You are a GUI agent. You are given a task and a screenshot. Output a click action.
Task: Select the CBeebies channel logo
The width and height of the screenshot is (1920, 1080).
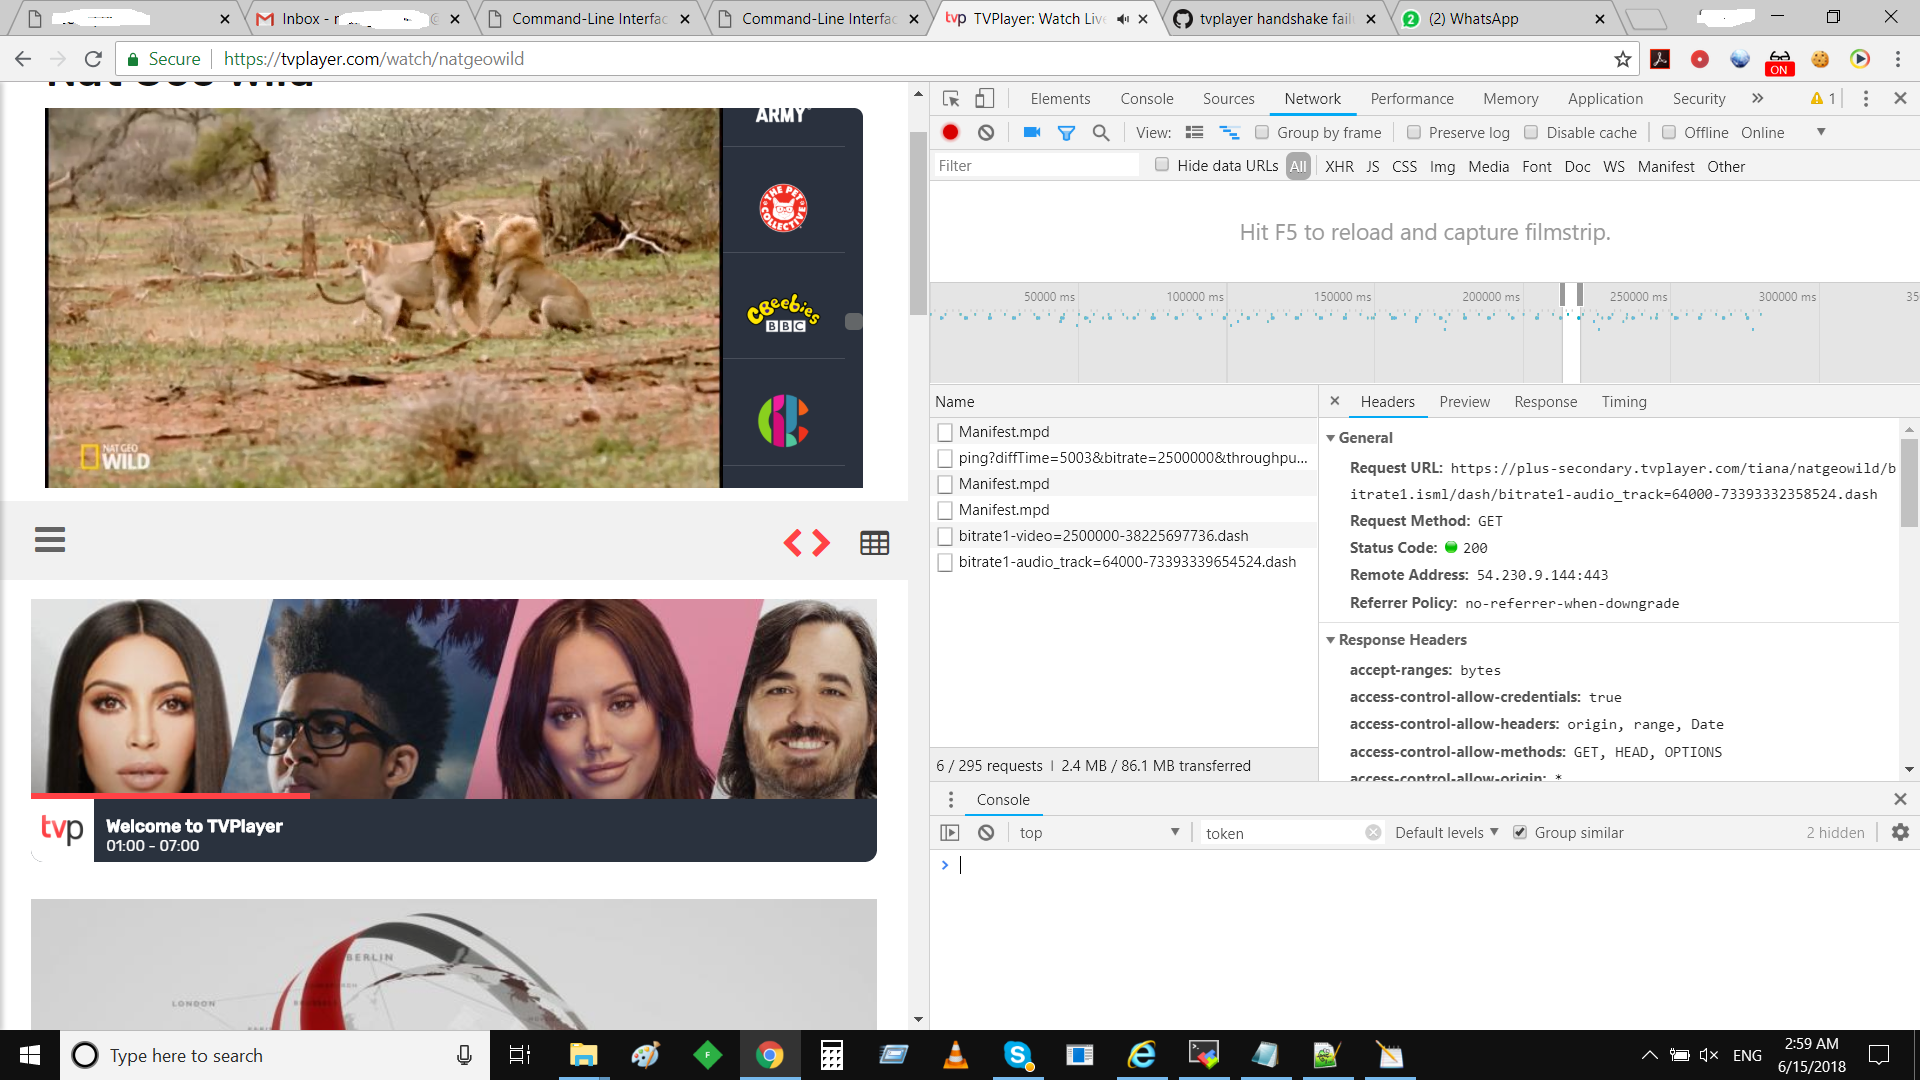[783, 313]
